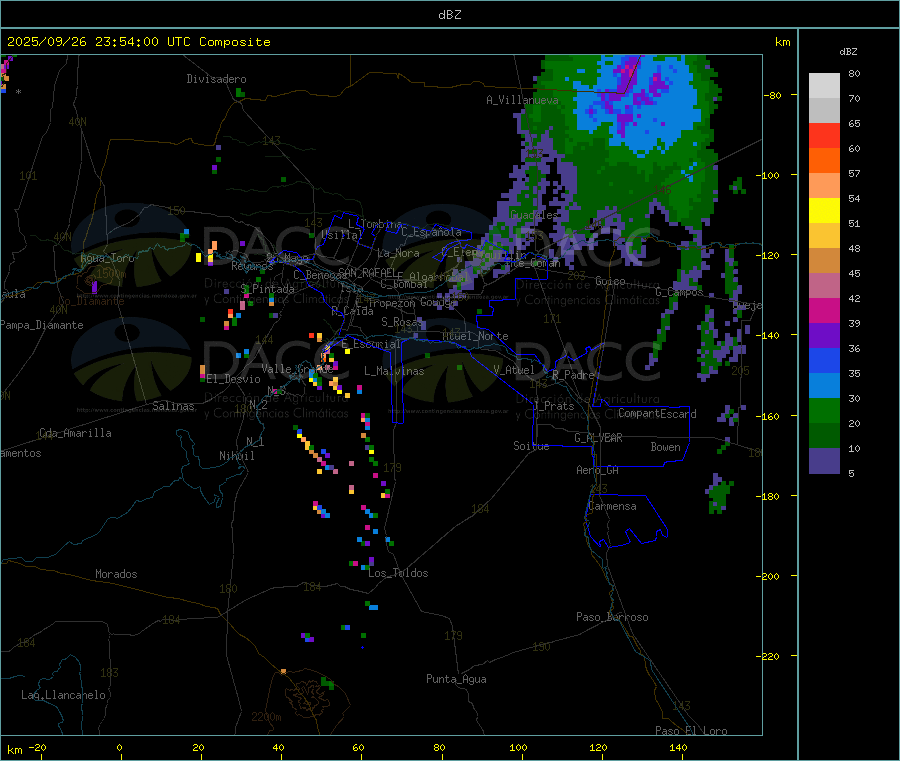Click the Atuel_Norte map label
This screenshot has height=761, width=900.
pyautogui.click(x=475, y=336)
